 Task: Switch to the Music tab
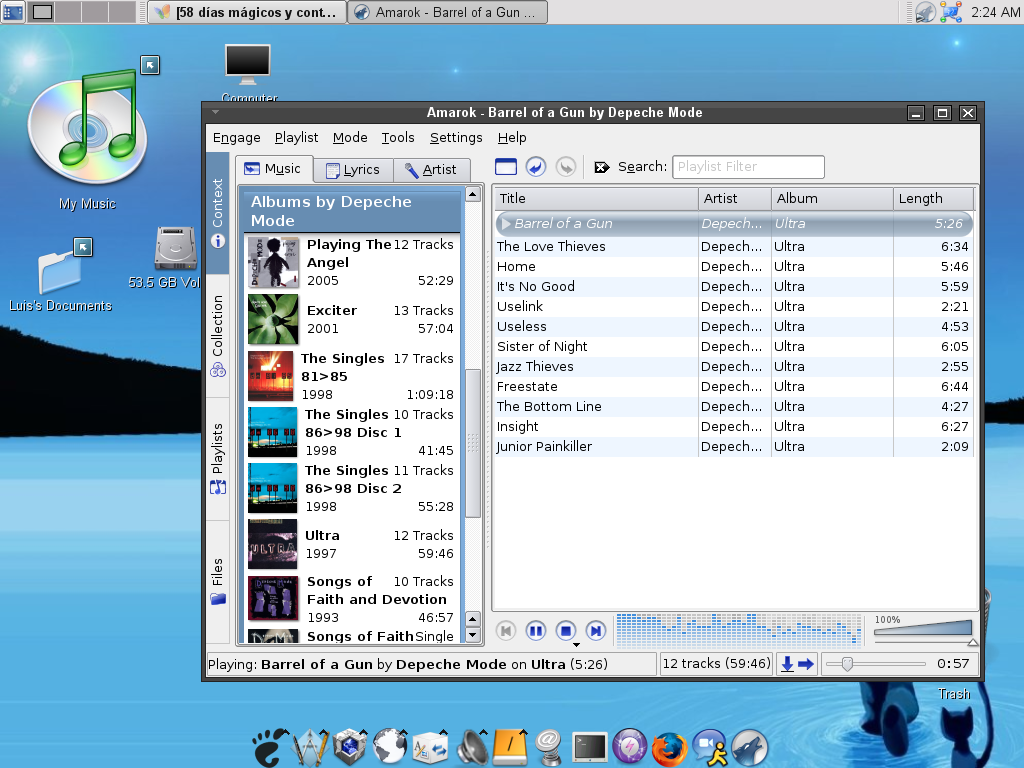click(273, 168)
